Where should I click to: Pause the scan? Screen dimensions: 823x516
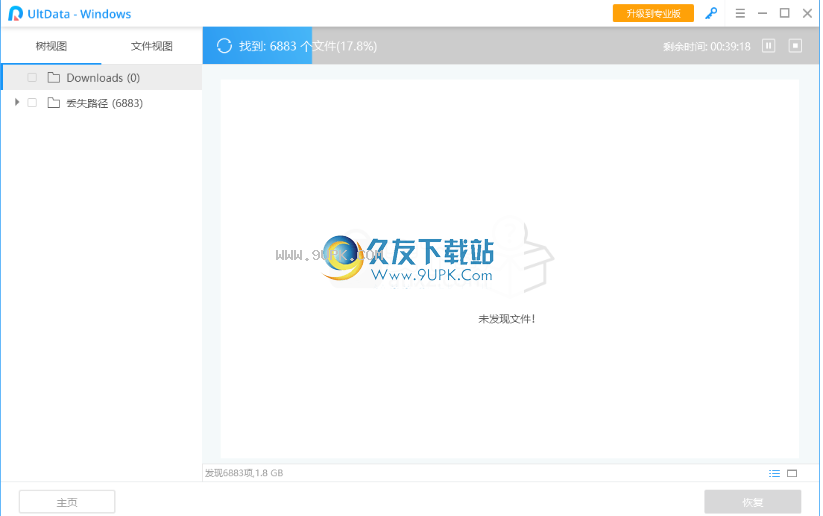pyautogui.click(x=768, y=46)
